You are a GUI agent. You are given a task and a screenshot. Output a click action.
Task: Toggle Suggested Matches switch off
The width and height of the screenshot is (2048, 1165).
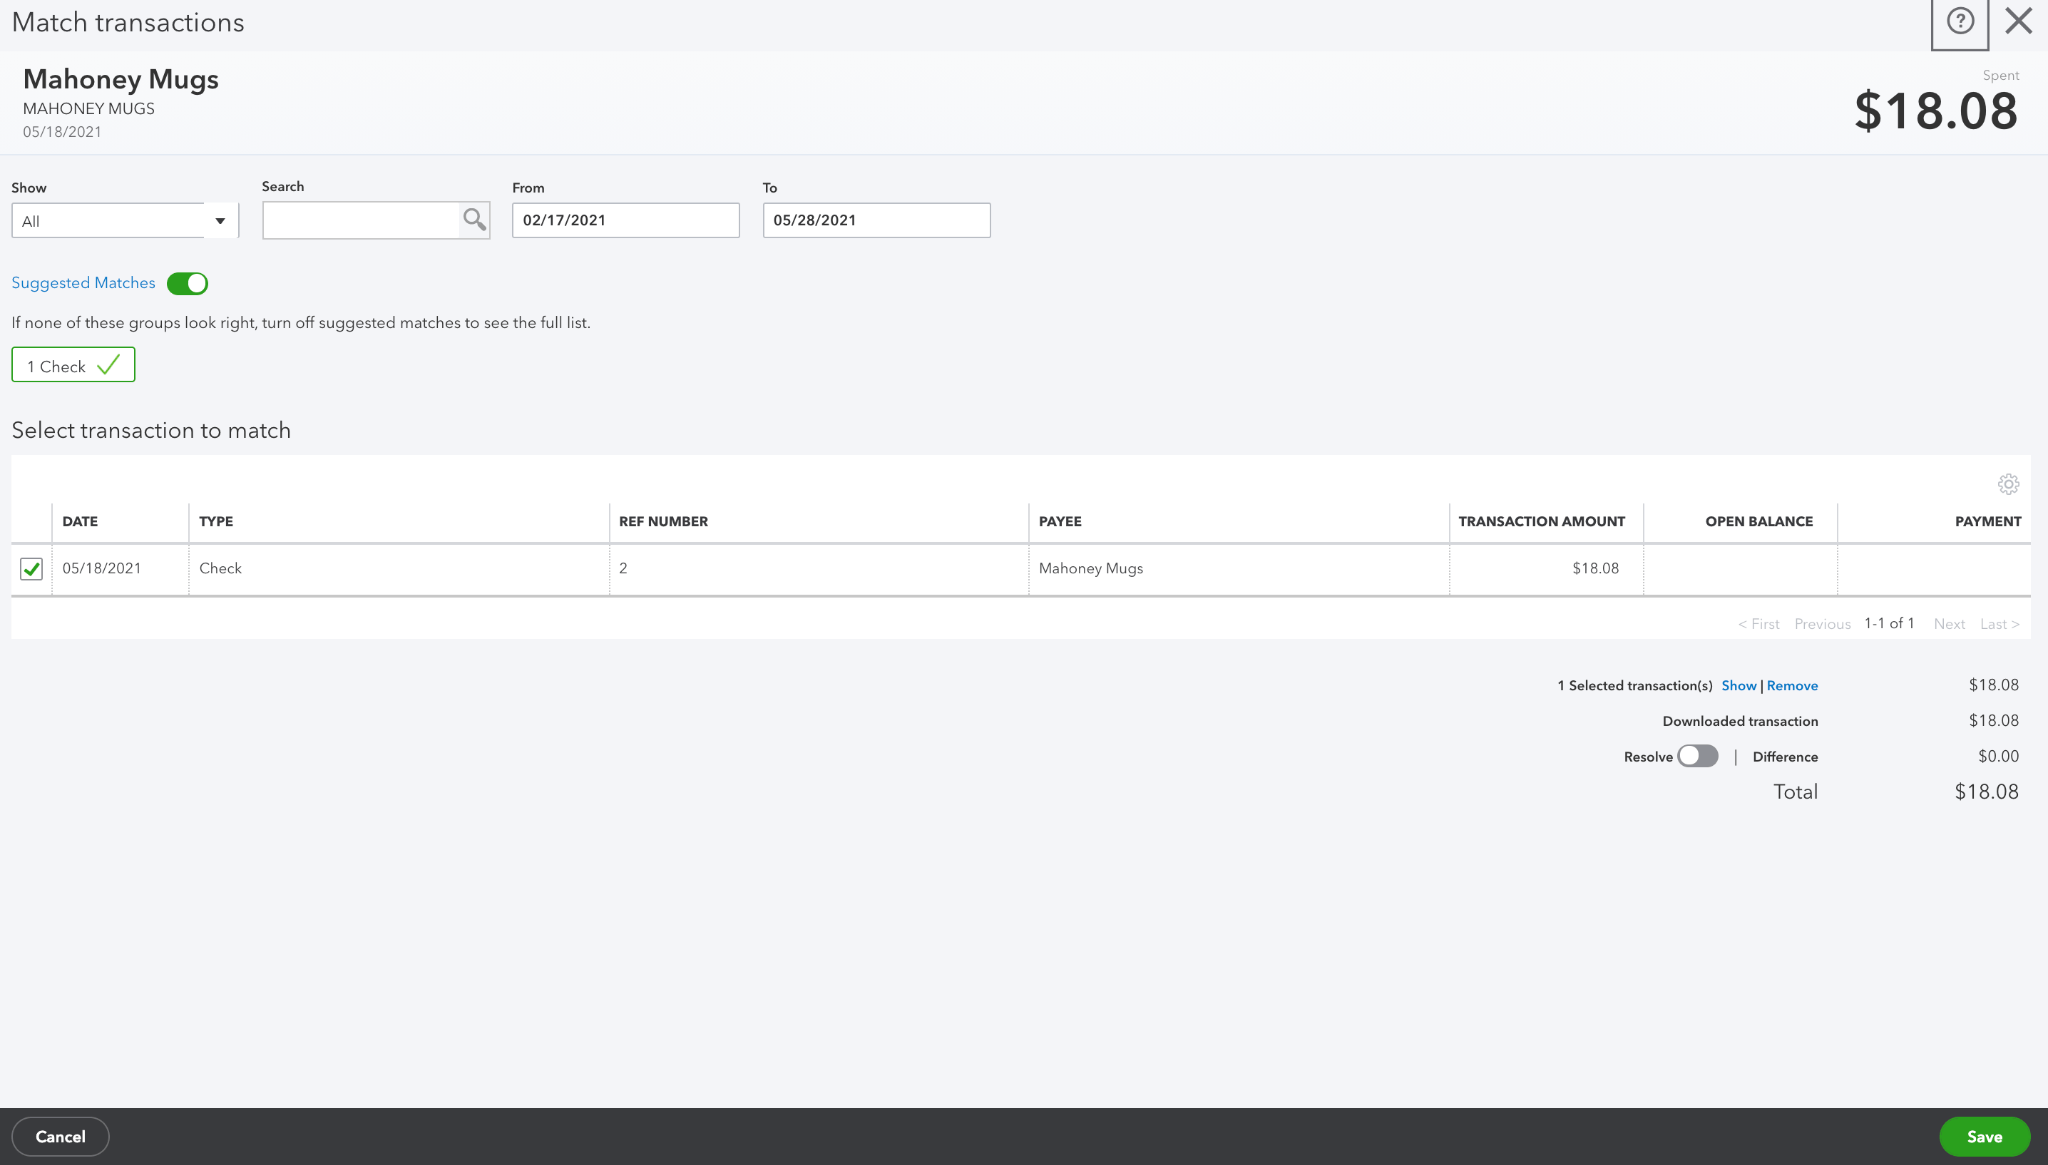[x=187, y=283]
